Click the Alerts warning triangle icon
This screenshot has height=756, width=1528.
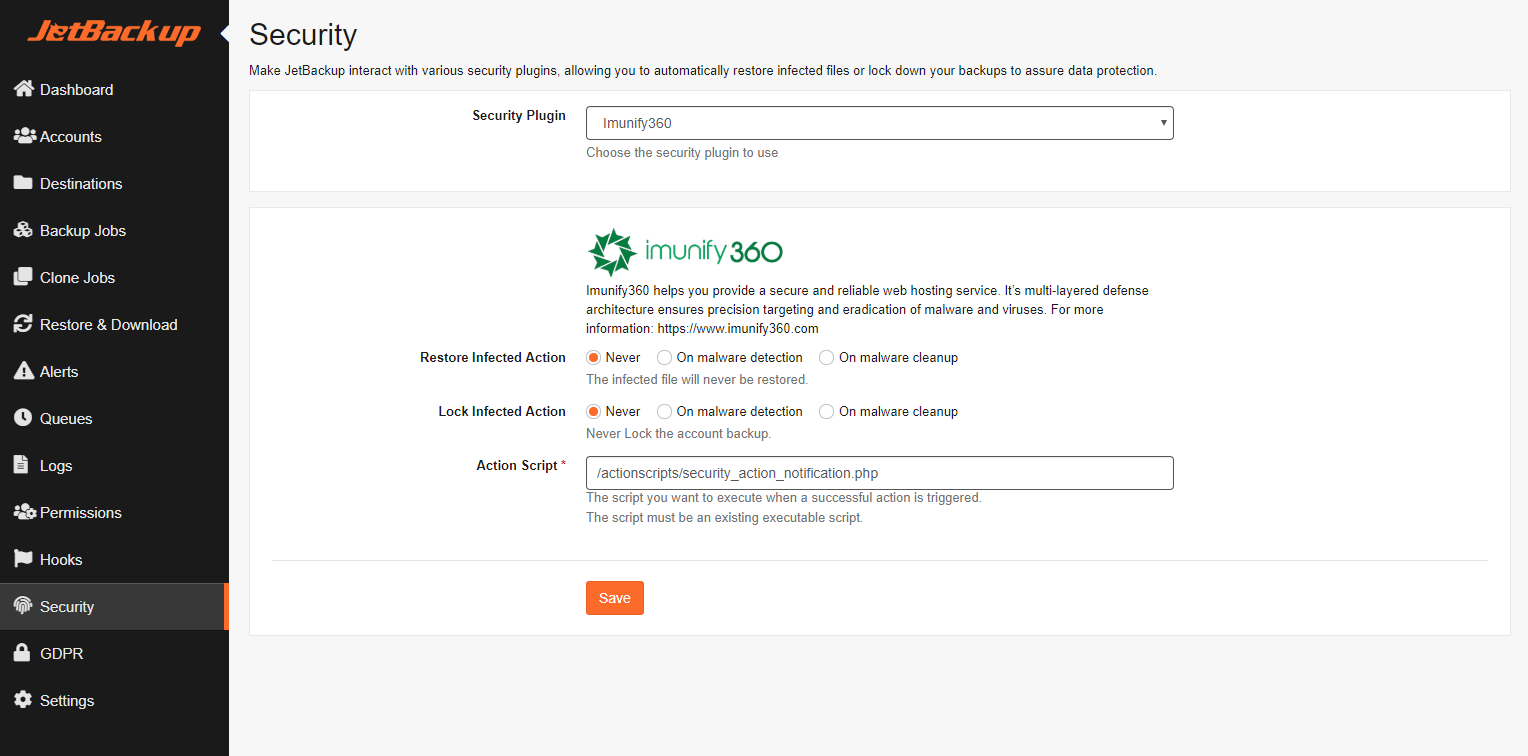coord(23,371)
